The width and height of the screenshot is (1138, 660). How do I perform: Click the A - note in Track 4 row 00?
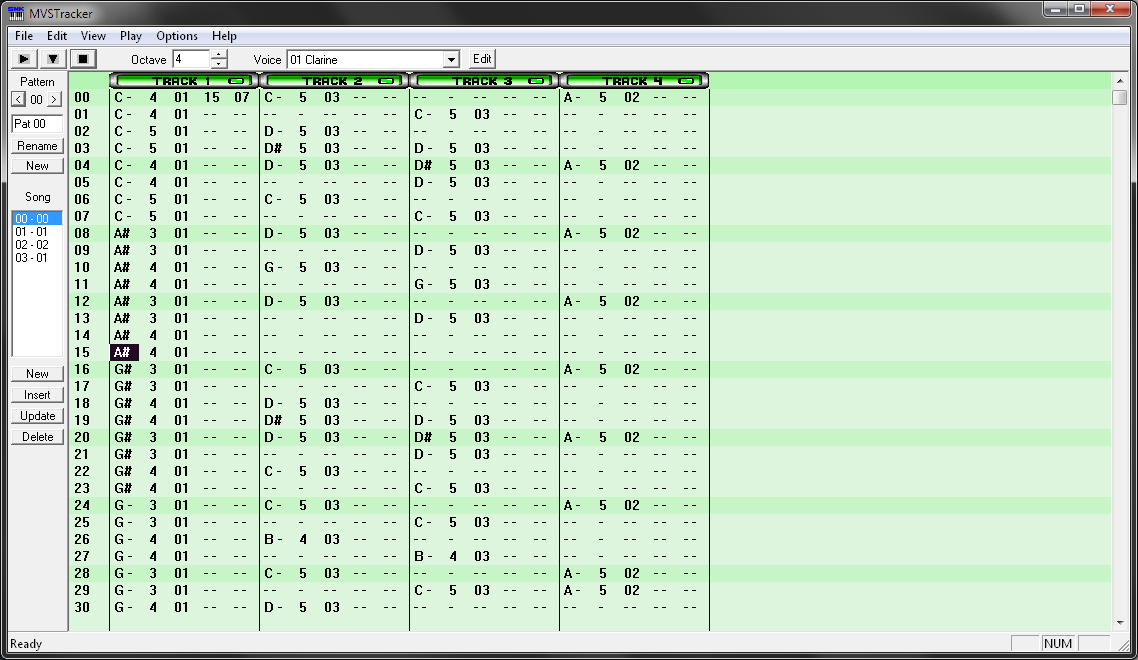click(573, 97)
